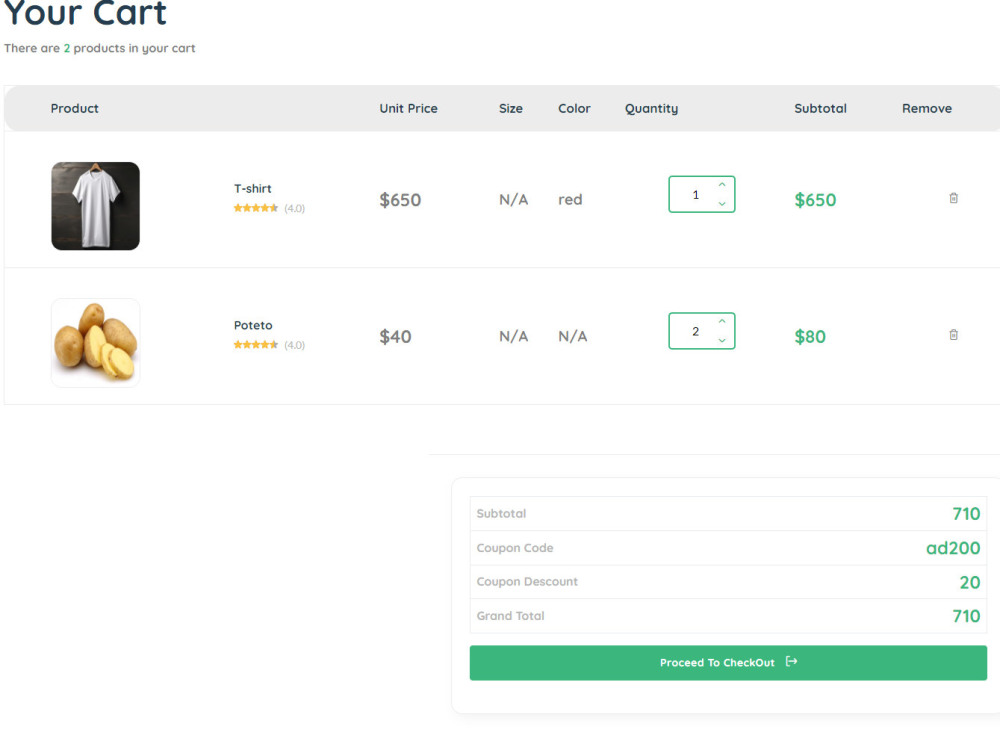Click the Subtotal column header
The width and height of the screenshot is (1000, 750).
pos(820,108)
